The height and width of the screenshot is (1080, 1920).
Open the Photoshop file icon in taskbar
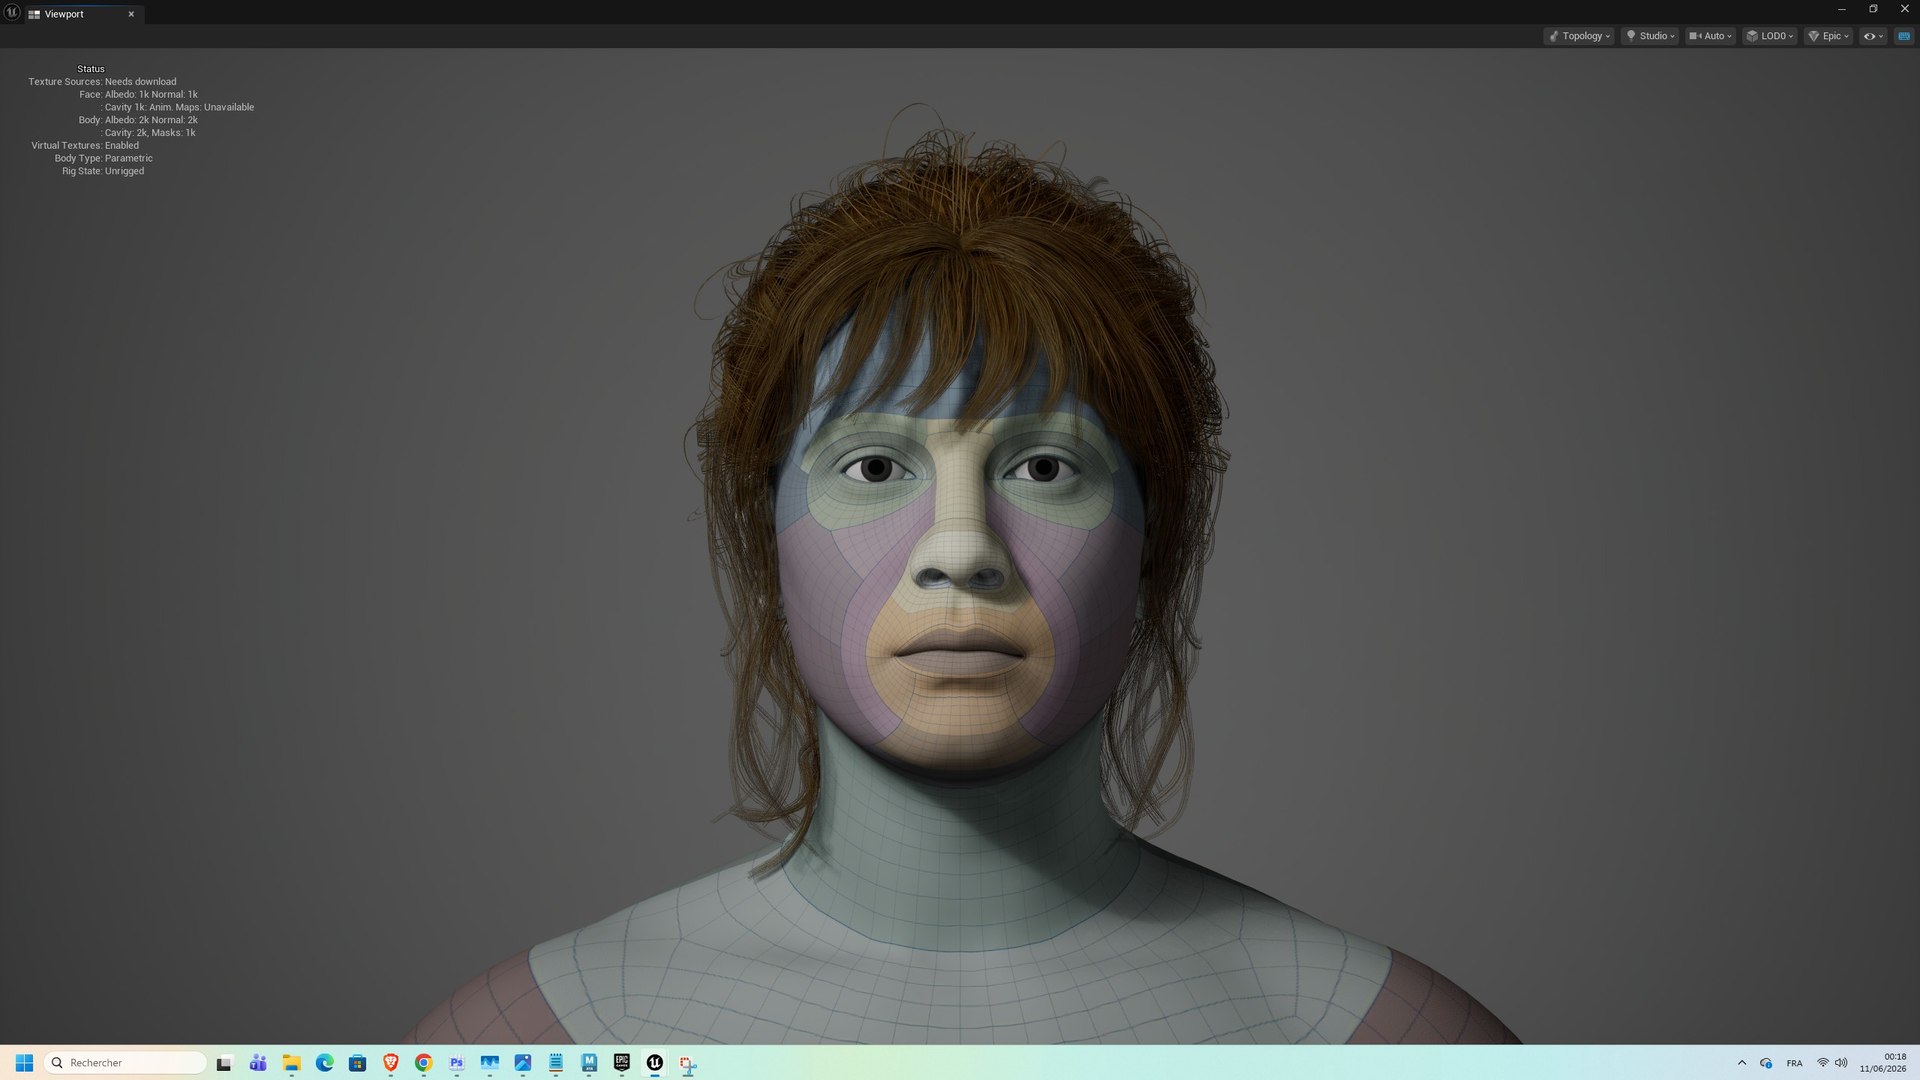pos(457,1063)
